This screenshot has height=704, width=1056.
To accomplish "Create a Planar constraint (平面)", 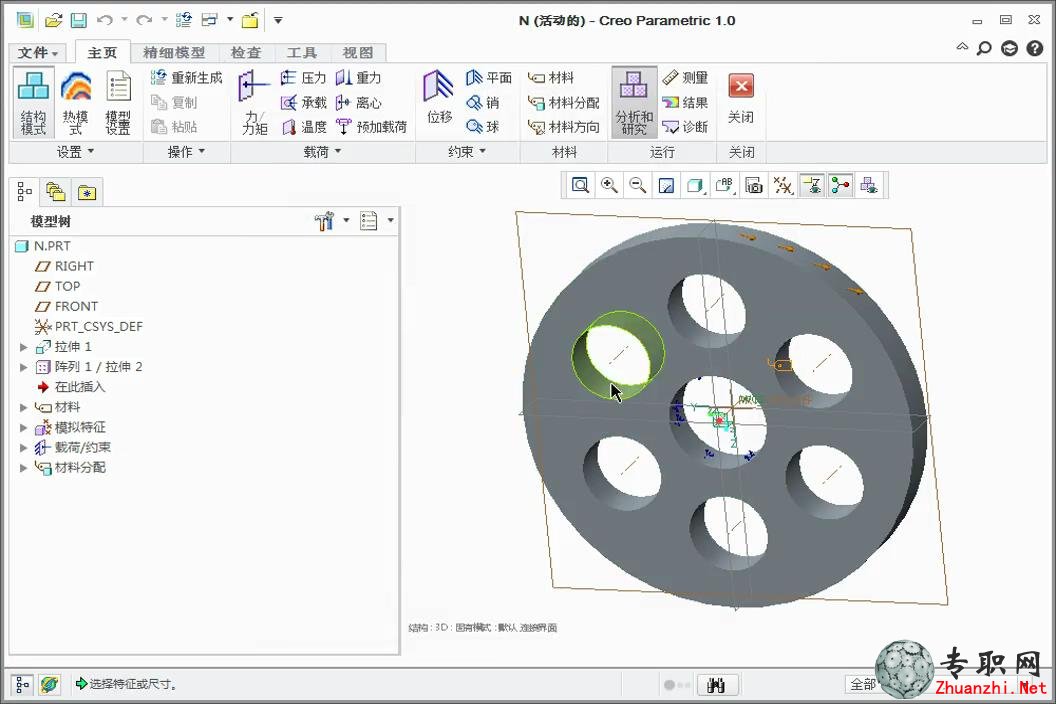I will (x=489, y=78).
